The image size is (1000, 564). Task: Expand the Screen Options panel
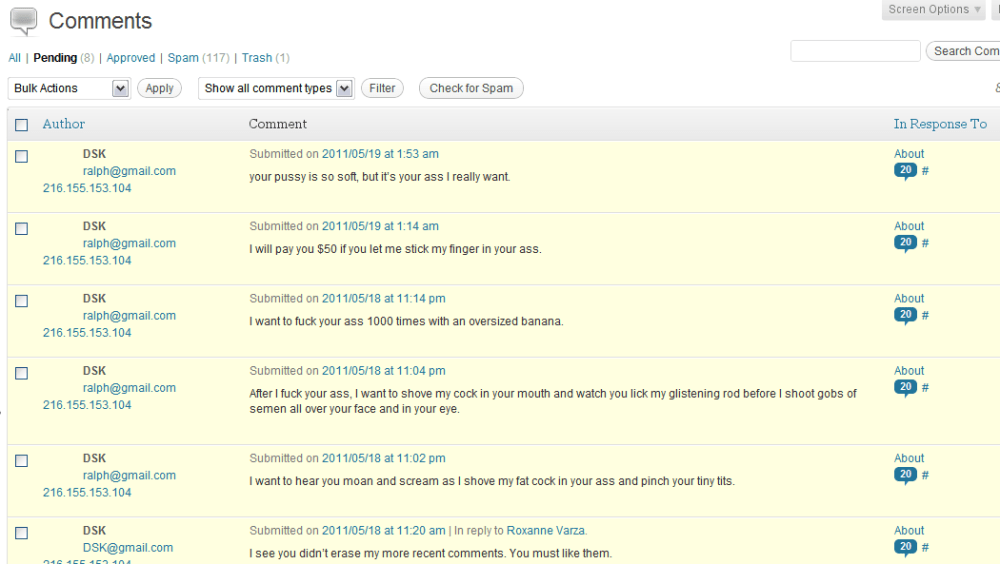[934, 10]
